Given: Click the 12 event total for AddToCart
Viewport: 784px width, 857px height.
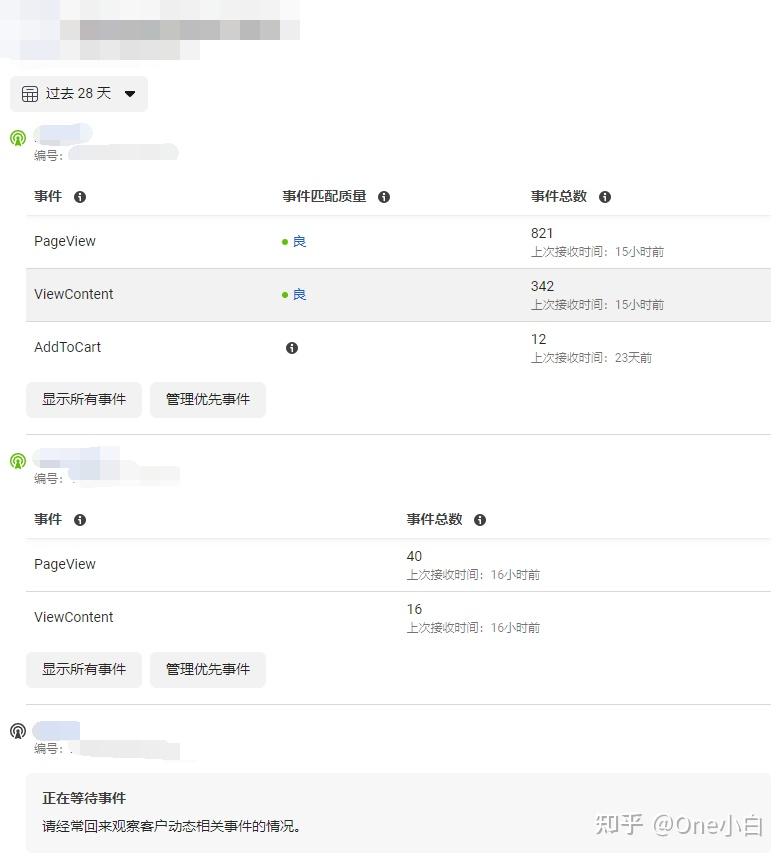Looking at the screenshot, I should [539, 339].
